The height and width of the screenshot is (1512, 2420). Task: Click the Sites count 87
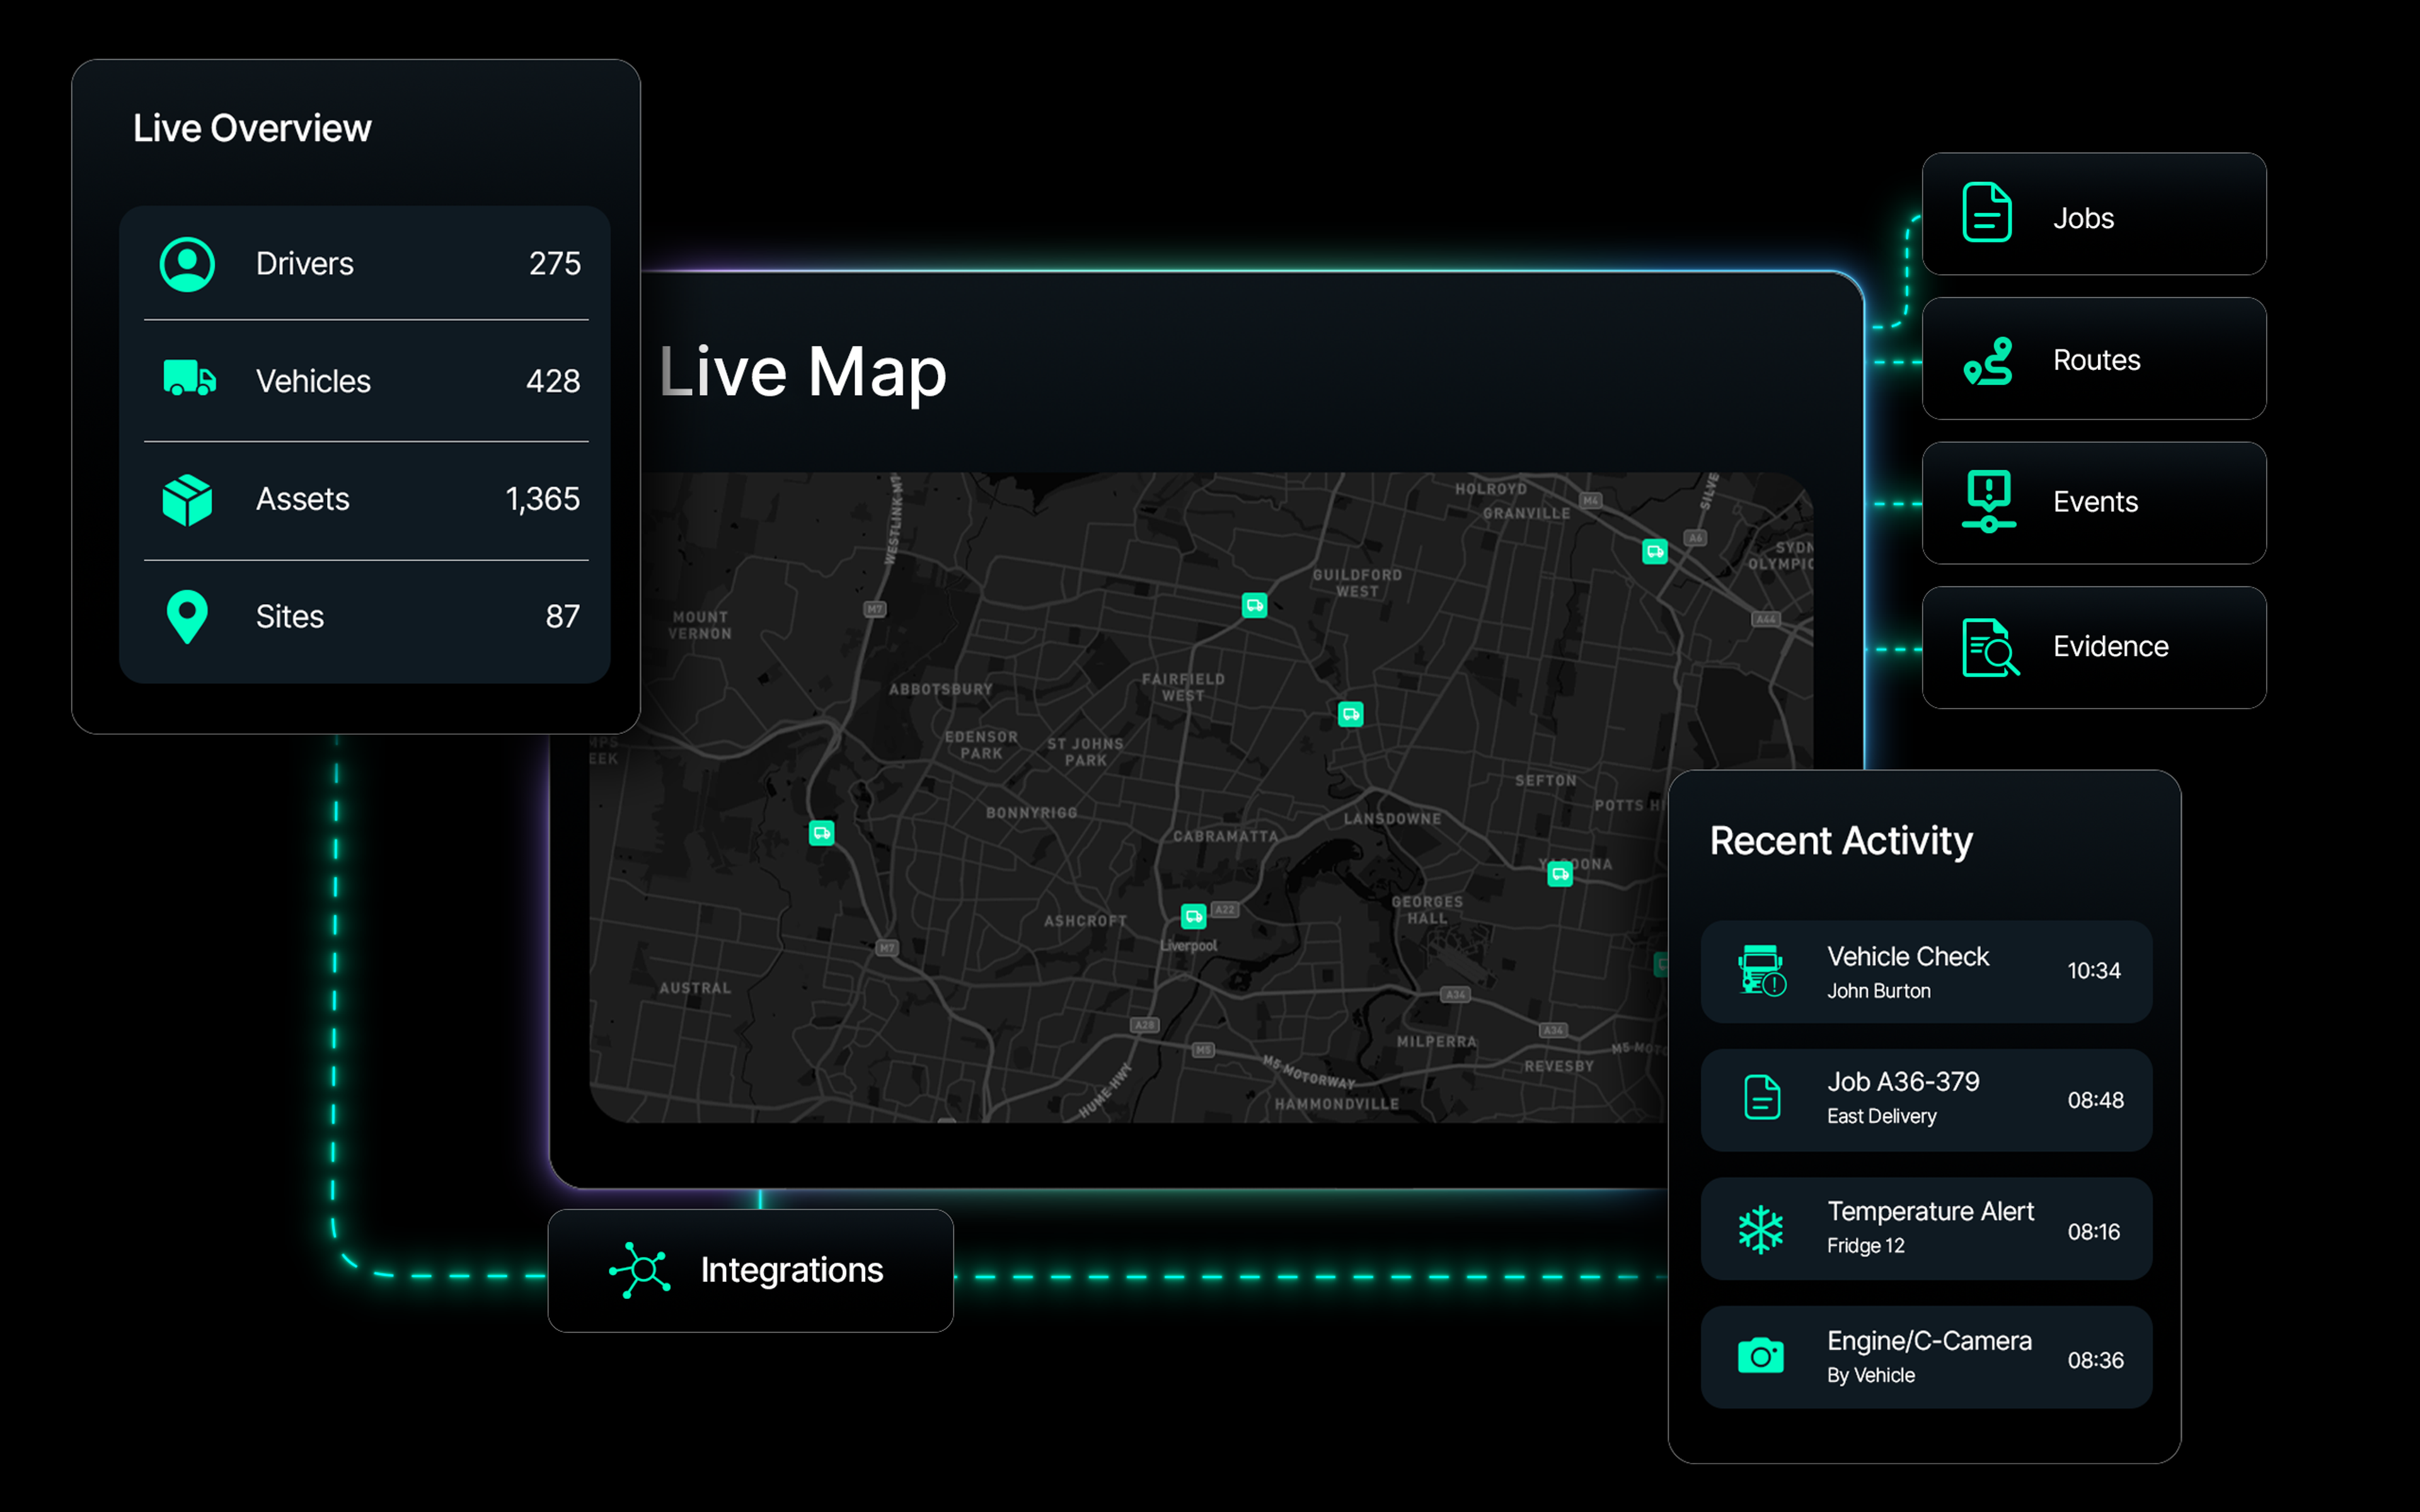coord(563,617)
